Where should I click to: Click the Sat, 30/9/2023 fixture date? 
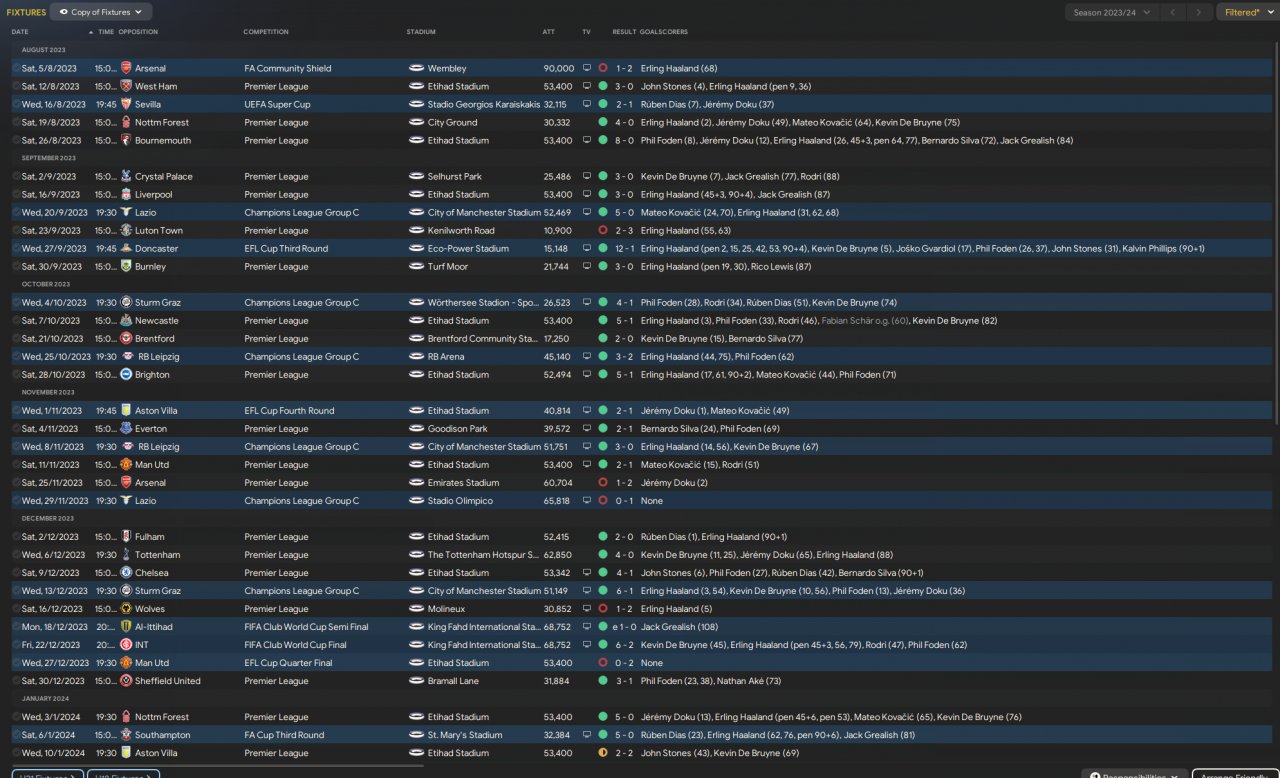click(x=52, y=266)
